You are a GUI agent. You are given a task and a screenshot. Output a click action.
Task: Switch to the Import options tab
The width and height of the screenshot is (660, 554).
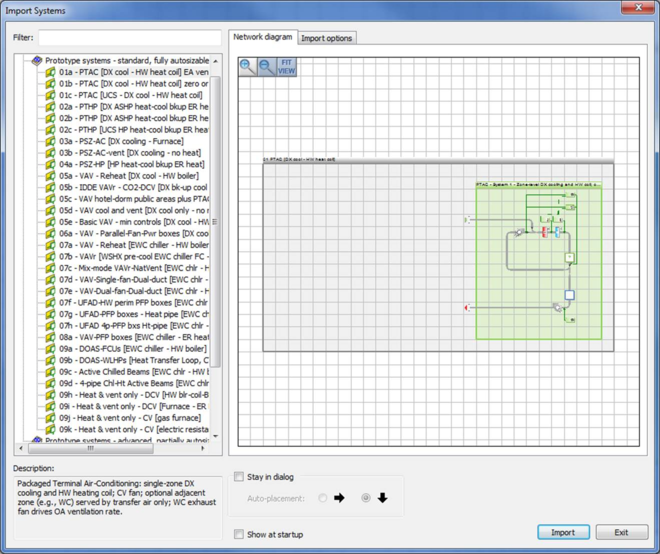tap(326, 38)
